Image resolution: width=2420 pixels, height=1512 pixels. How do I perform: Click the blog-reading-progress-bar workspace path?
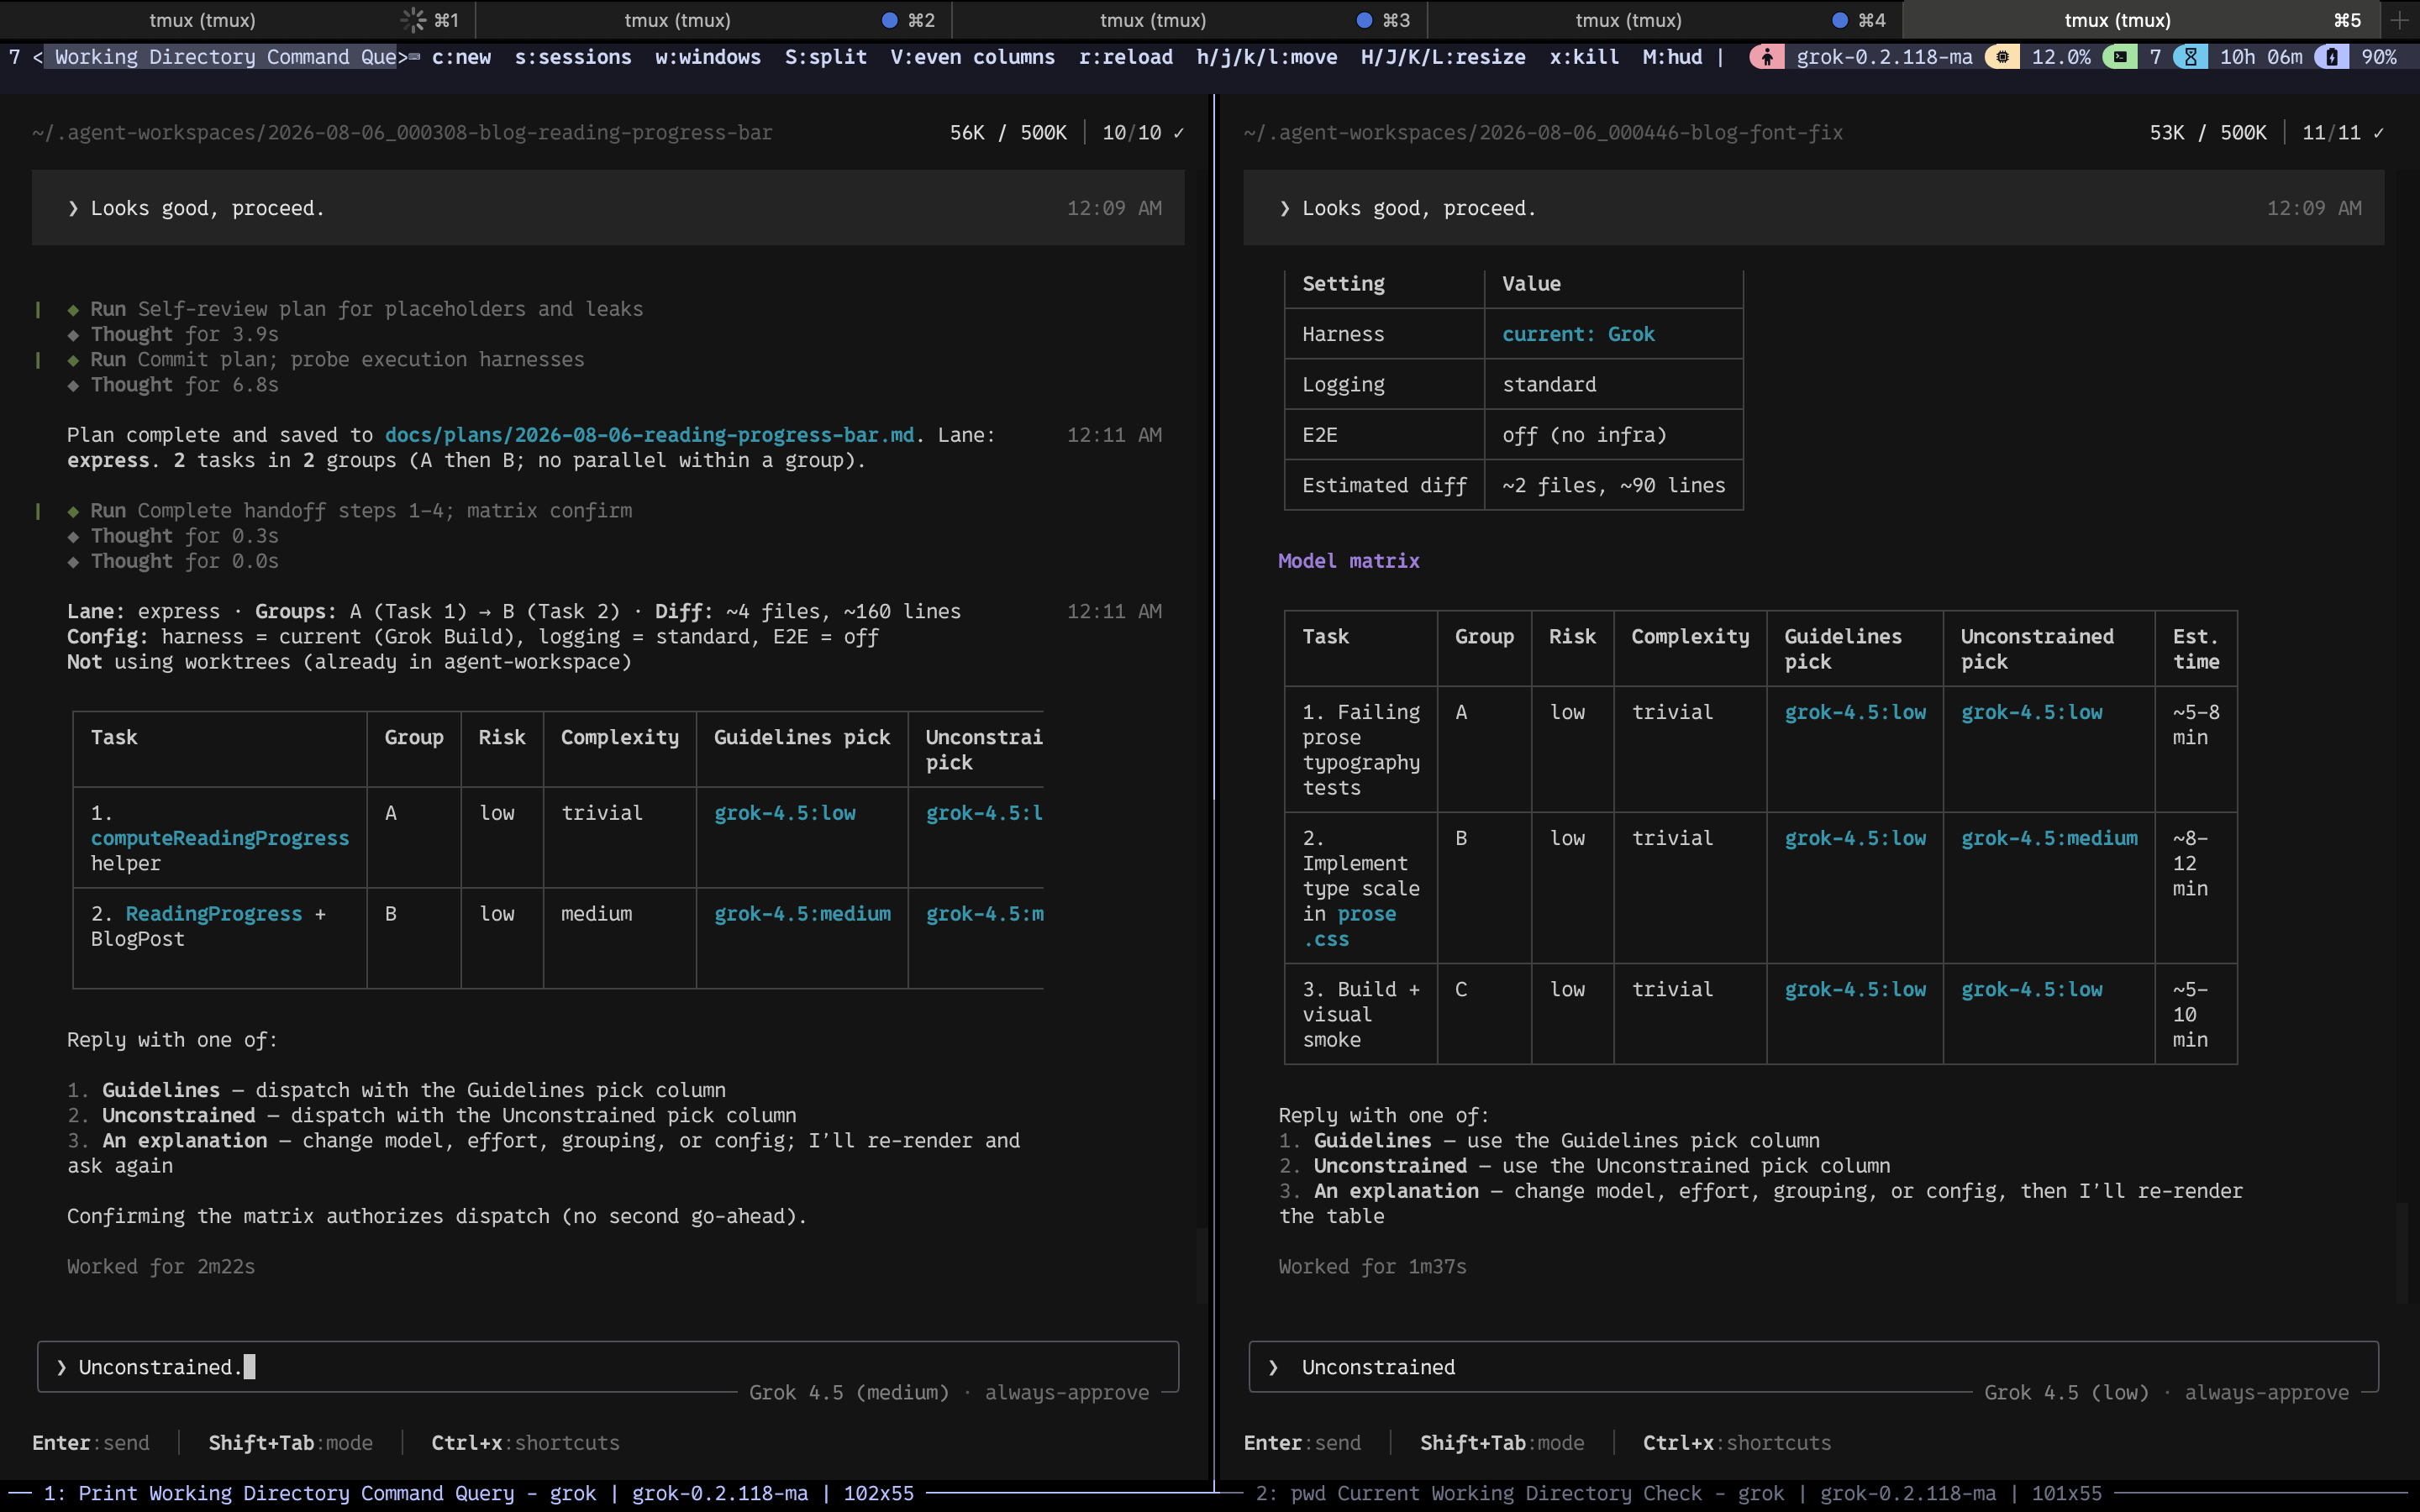(x=402, y=133)
